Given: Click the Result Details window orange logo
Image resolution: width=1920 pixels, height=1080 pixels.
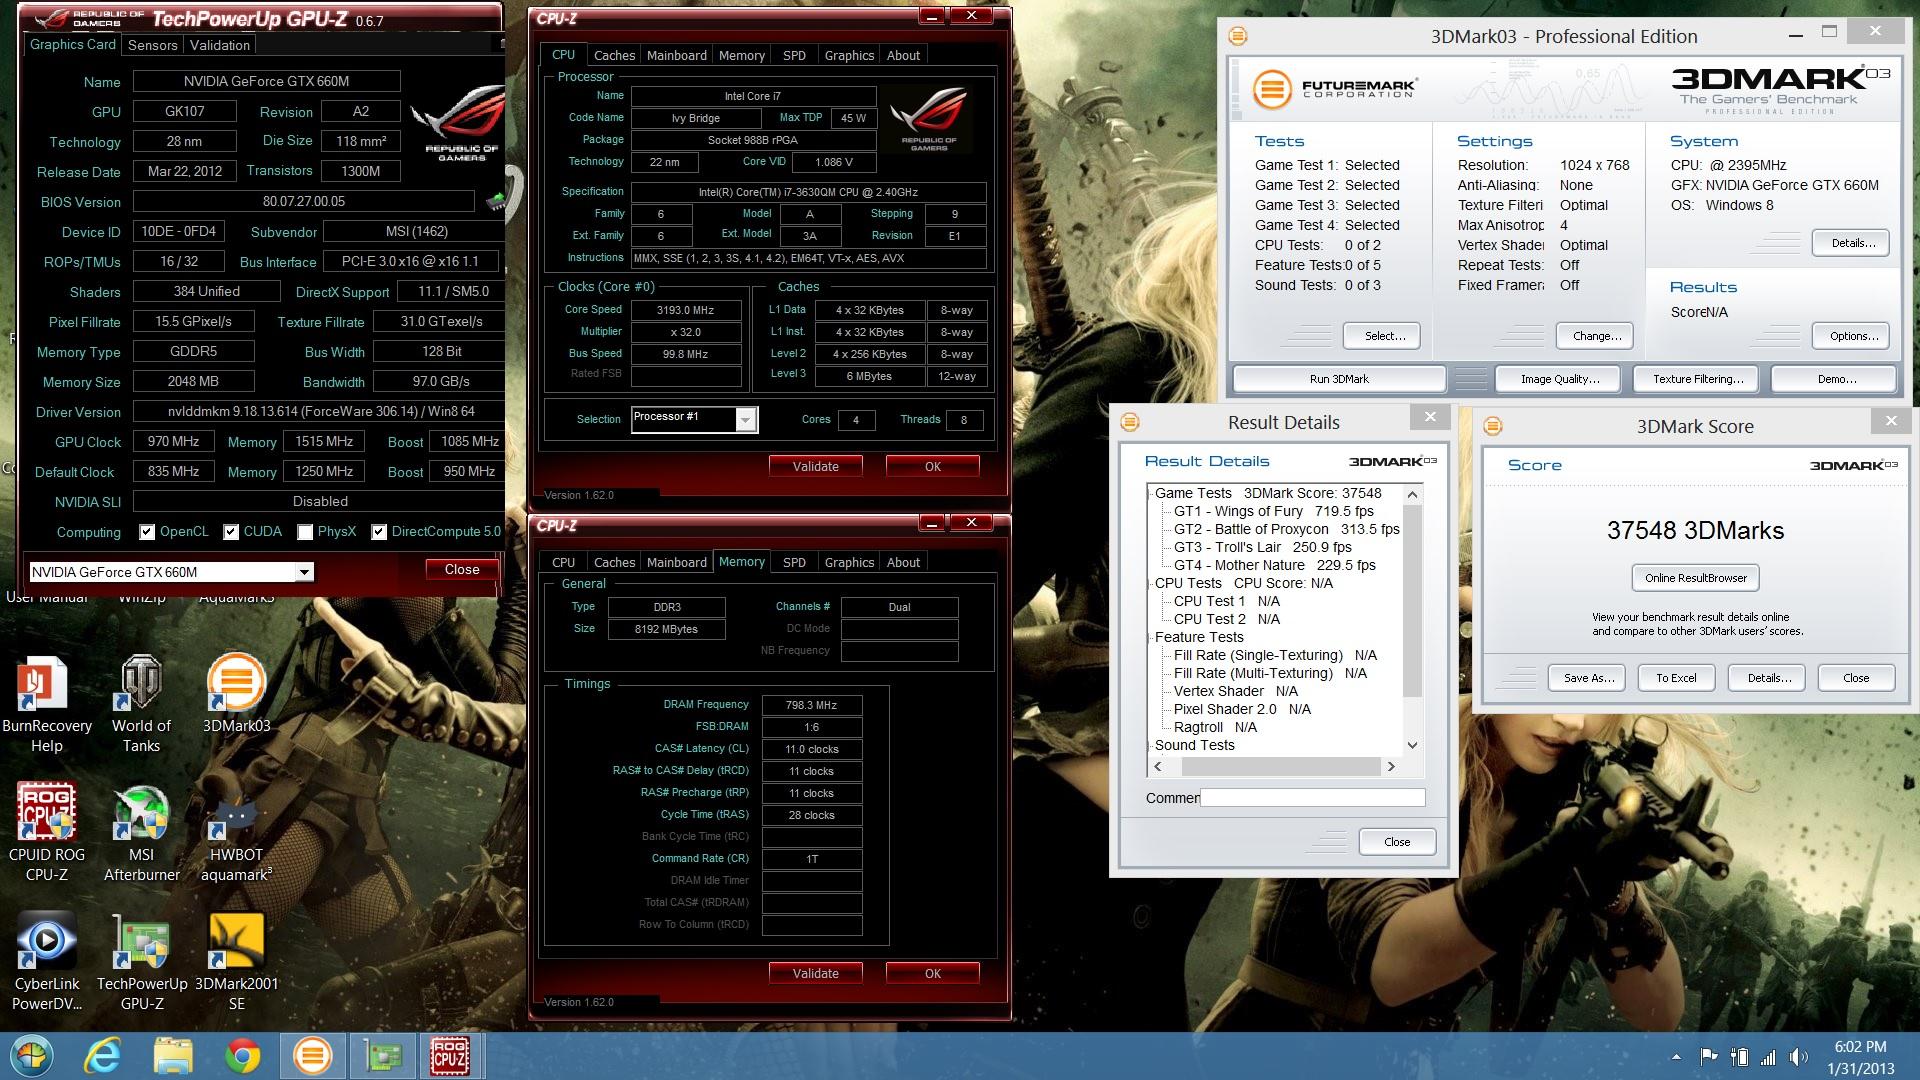Looking at the screenshot, I should [1130, 422].
